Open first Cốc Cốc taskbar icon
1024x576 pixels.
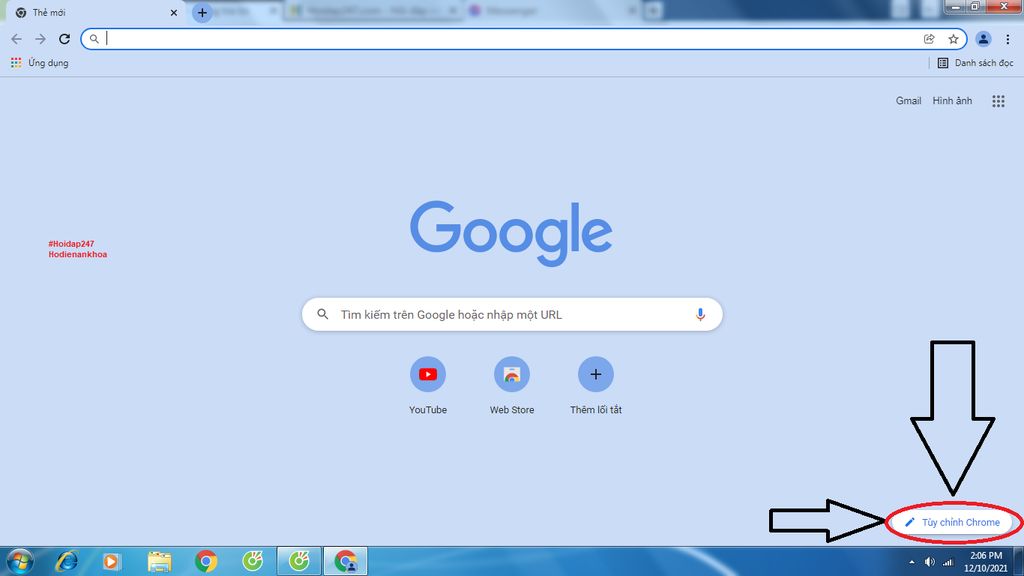[253, 561]
